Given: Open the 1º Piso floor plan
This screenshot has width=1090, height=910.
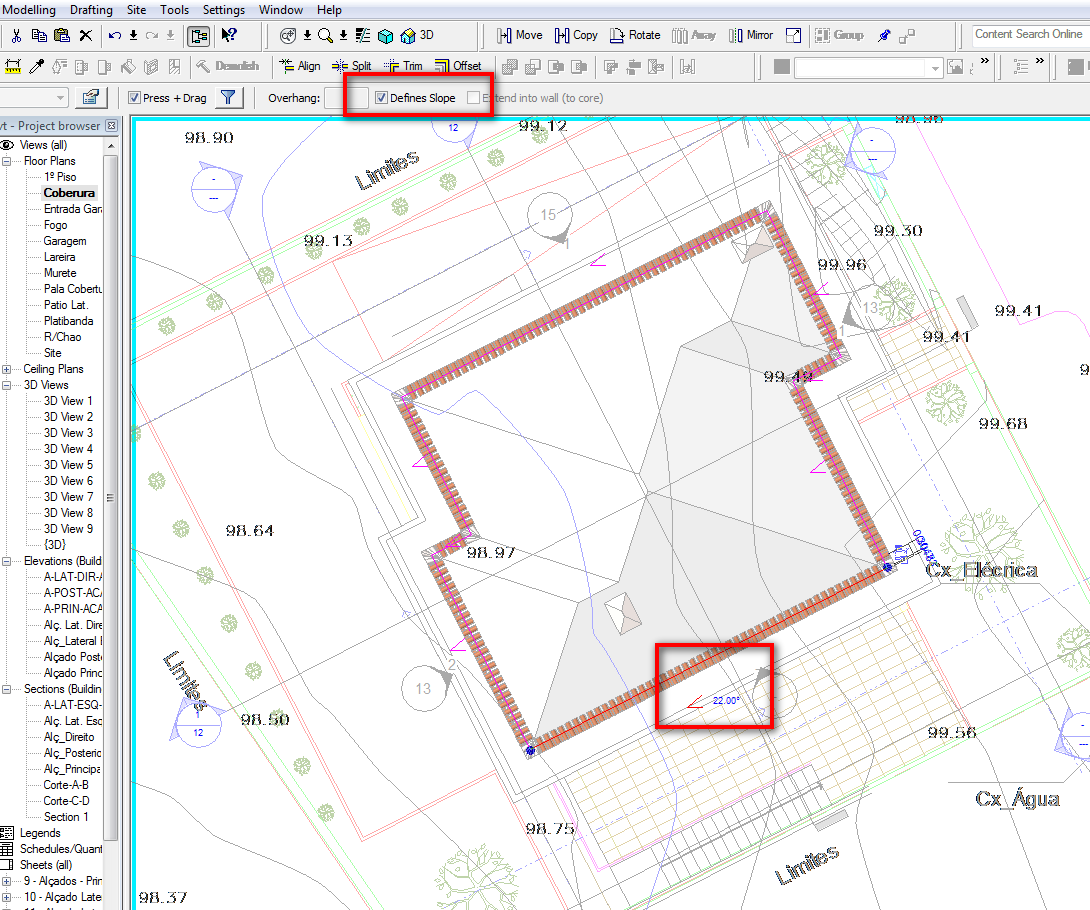Looking at the screenshot, I should tap(60, 177).
